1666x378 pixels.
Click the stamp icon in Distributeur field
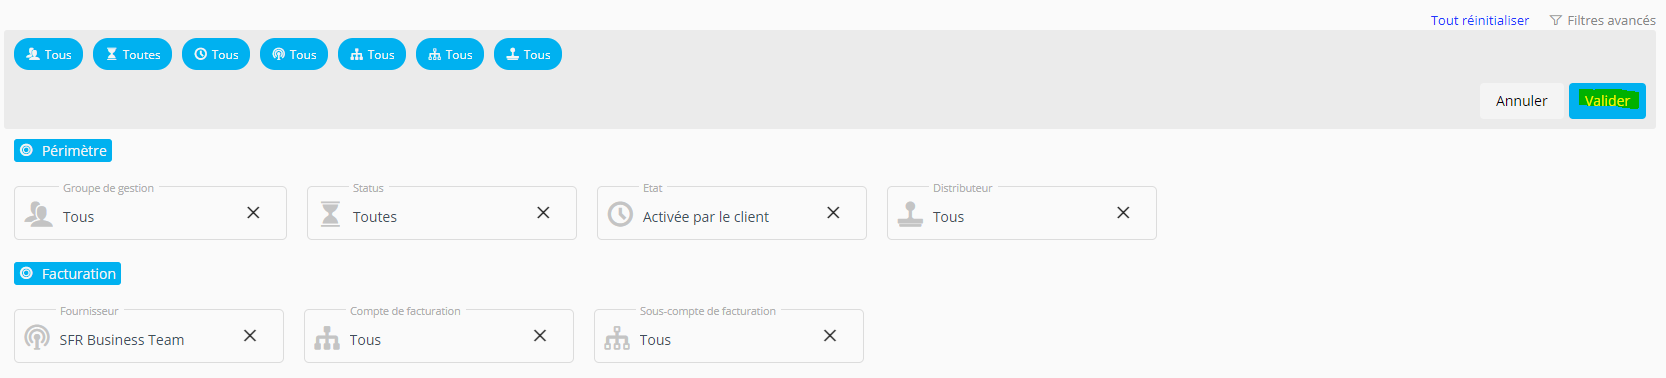[910, 214]
